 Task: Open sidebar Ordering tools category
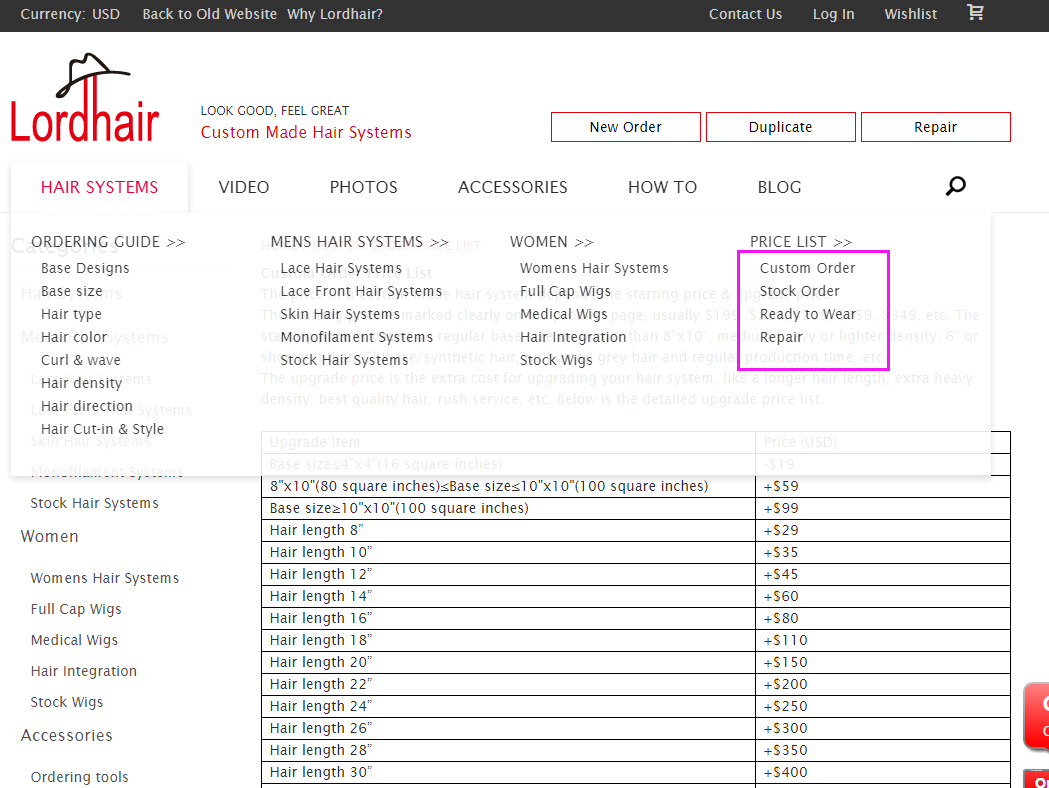(x=79, y=777)
